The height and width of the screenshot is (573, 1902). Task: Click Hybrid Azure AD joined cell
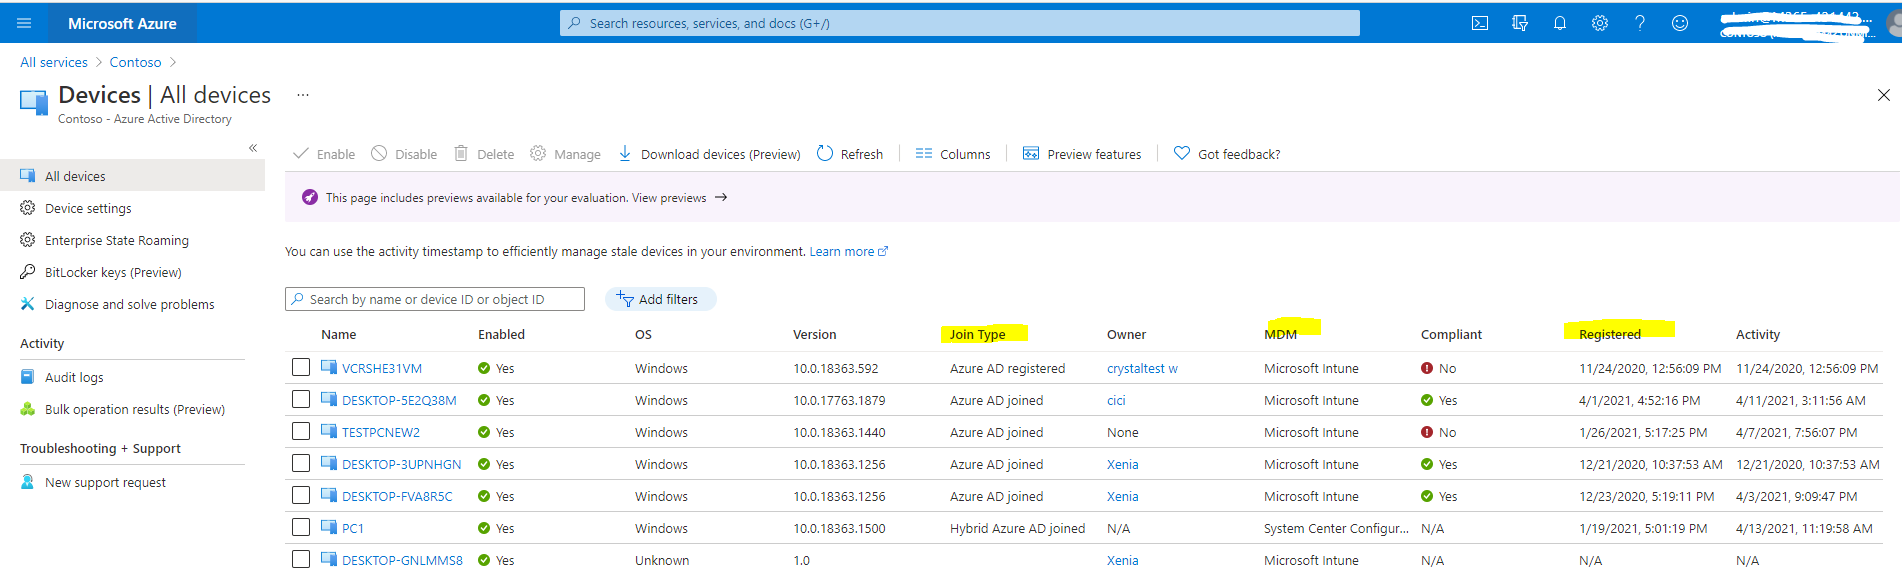point(1017,529)
